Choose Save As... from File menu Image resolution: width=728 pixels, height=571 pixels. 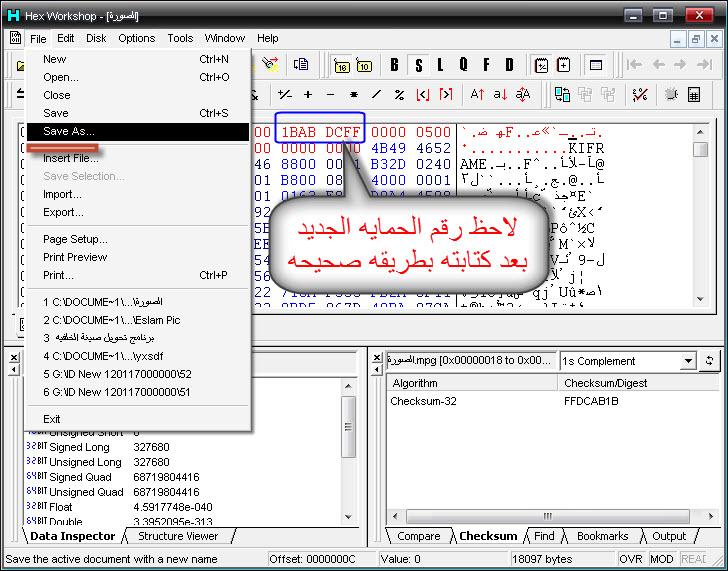[x=138, y=131]
